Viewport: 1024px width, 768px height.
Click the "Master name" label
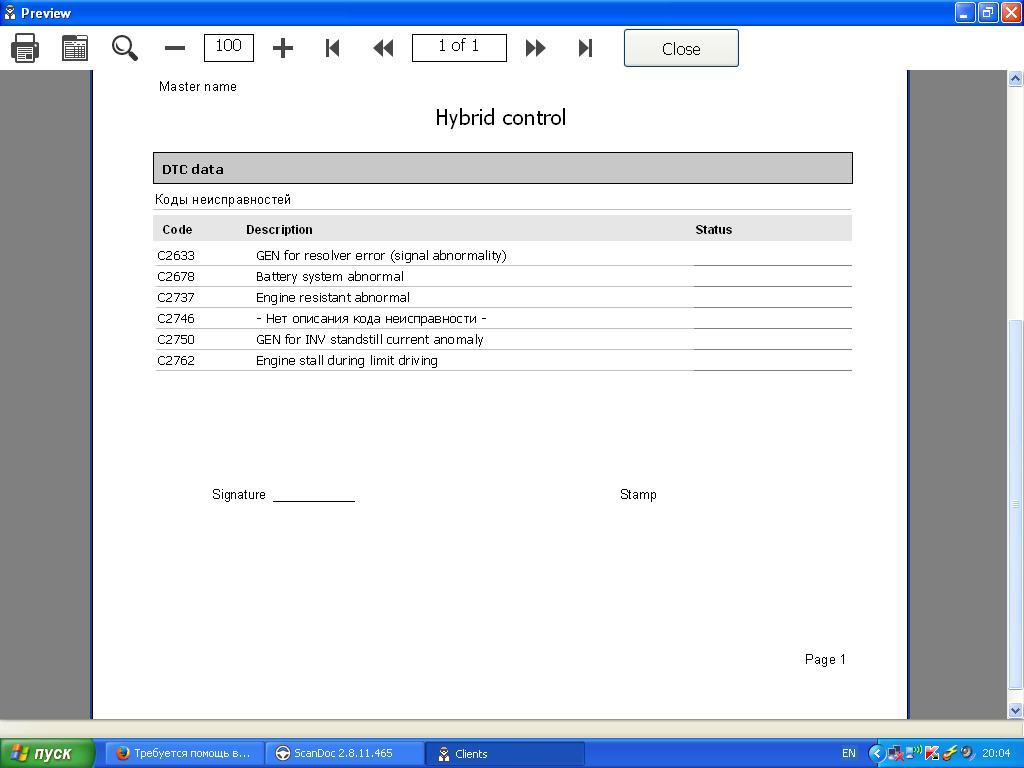click(x=198, y=86)
